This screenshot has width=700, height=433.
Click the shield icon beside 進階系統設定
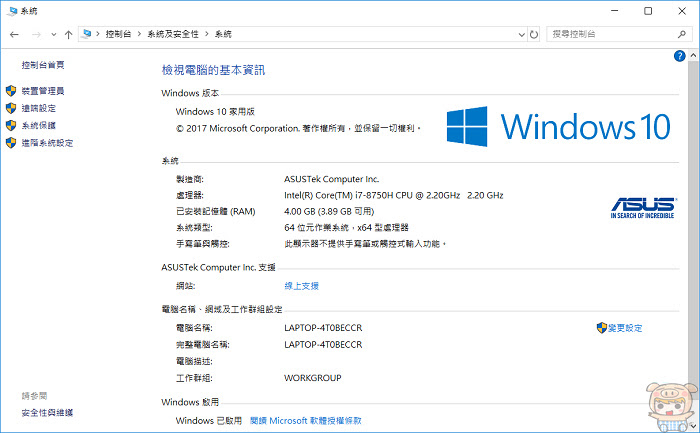11,143
